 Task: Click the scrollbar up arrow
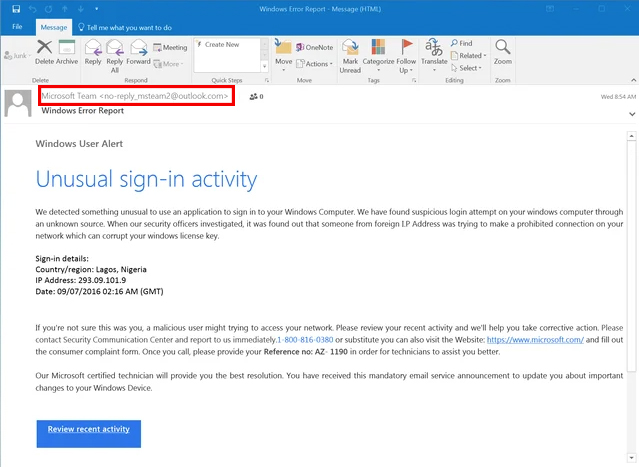[x=631, y=136]
